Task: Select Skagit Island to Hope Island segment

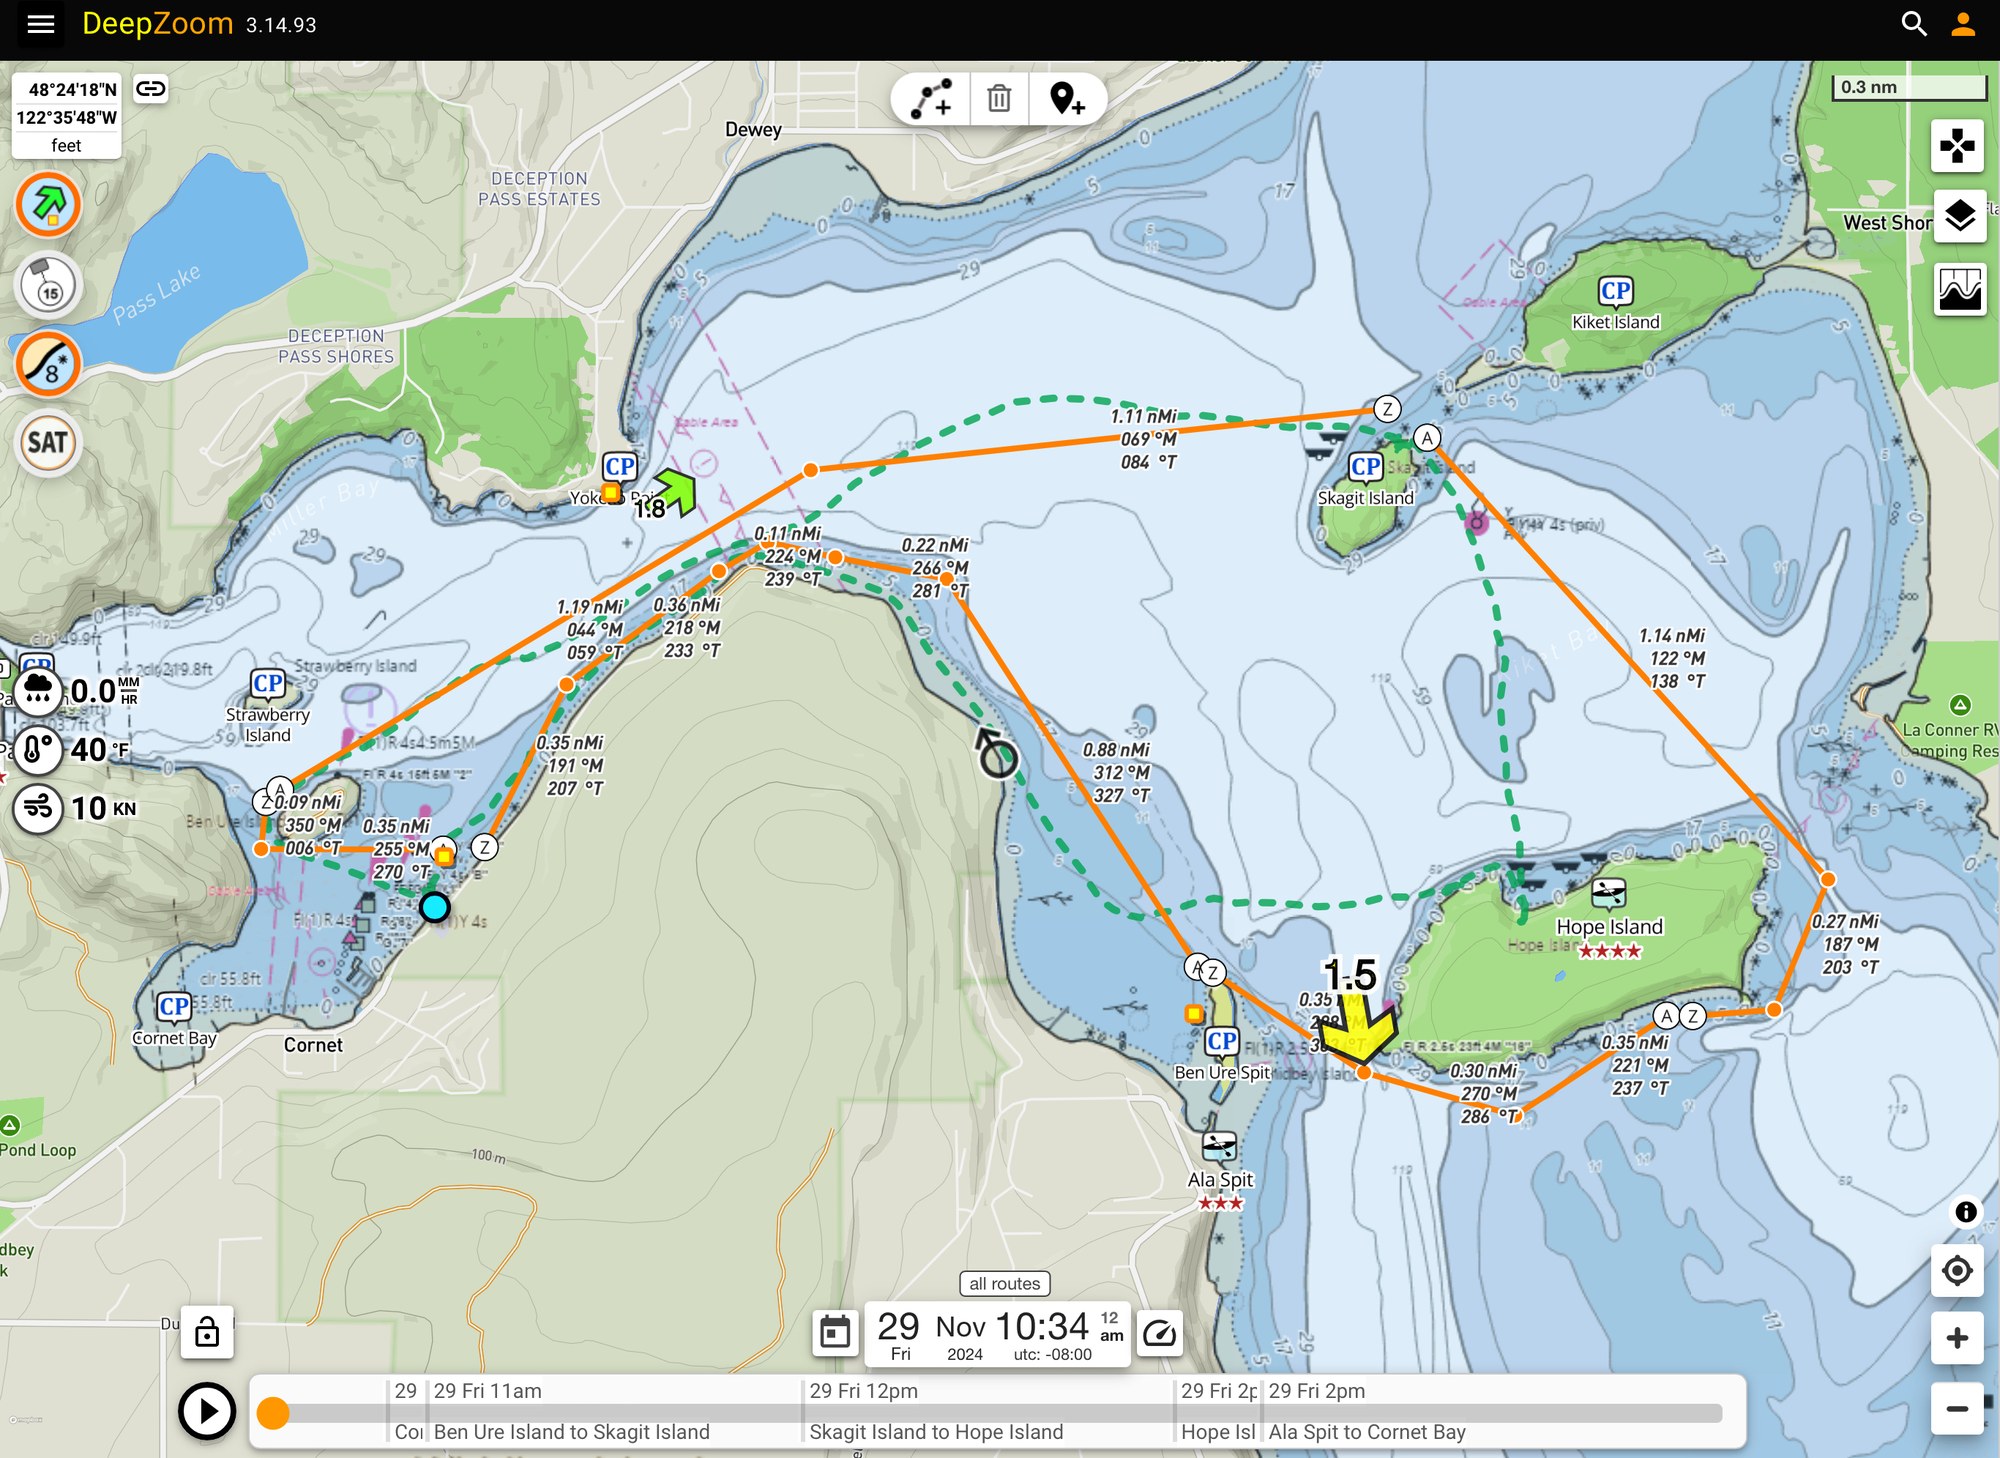Action: 935,1432
